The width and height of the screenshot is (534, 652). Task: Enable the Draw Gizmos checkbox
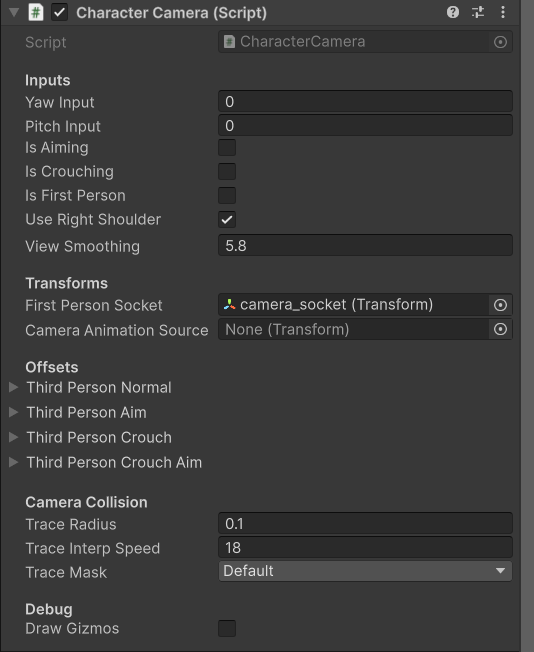[x=227, y=628]
